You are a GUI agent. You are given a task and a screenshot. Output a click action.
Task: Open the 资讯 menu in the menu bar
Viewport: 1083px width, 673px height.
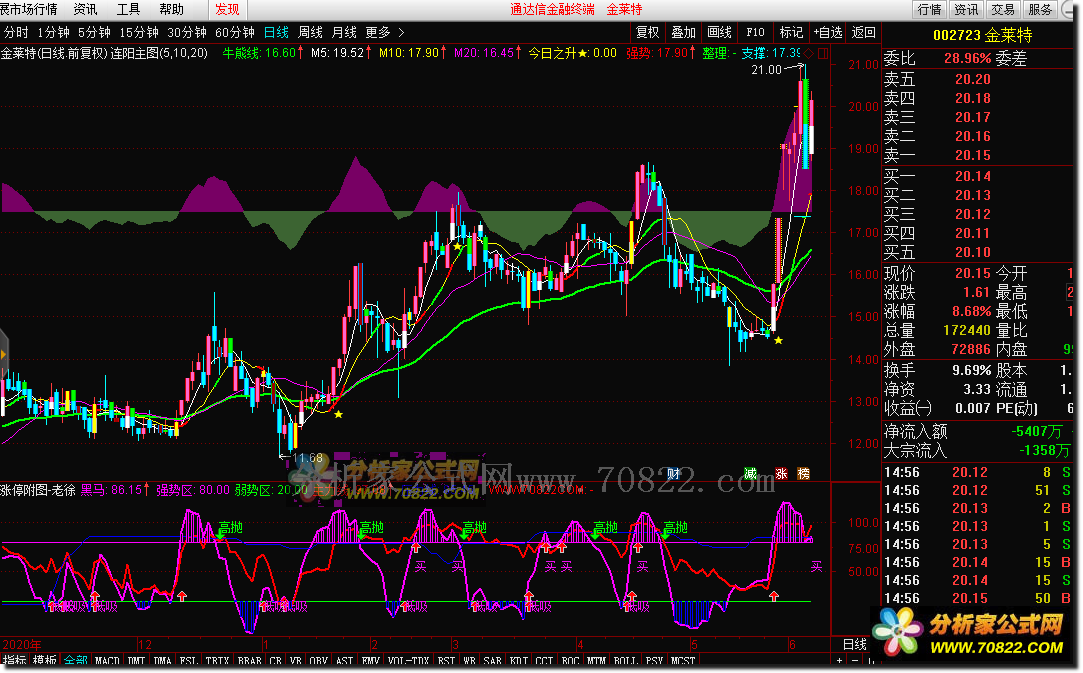click(x=86, y=9)
